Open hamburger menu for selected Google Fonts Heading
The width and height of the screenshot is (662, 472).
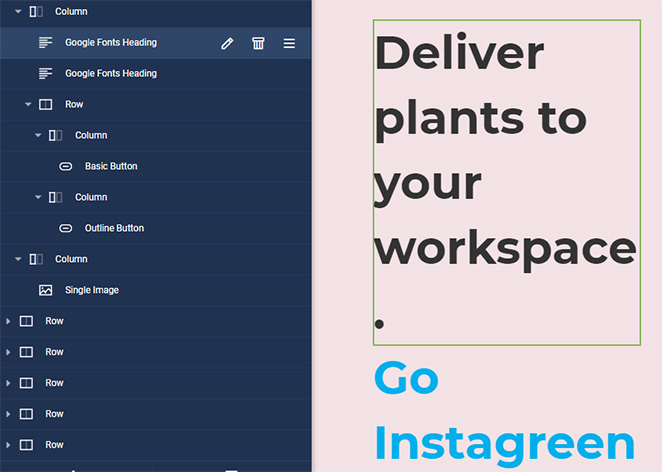[289, 43]
